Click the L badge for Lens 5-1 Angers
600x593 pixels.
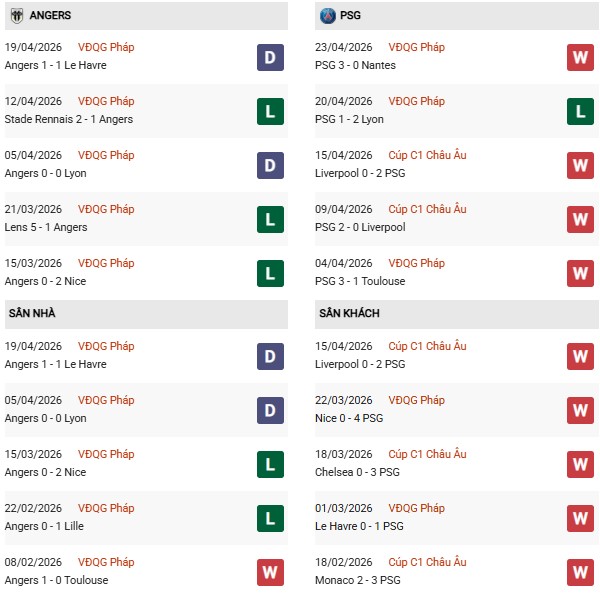coord(270,219)
